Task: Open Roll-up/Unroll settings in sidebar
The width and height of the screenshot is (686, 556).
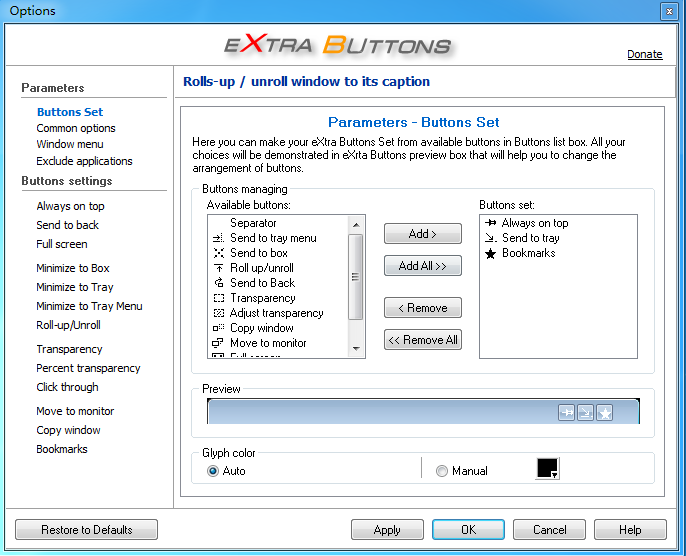Action: (68, 325)
